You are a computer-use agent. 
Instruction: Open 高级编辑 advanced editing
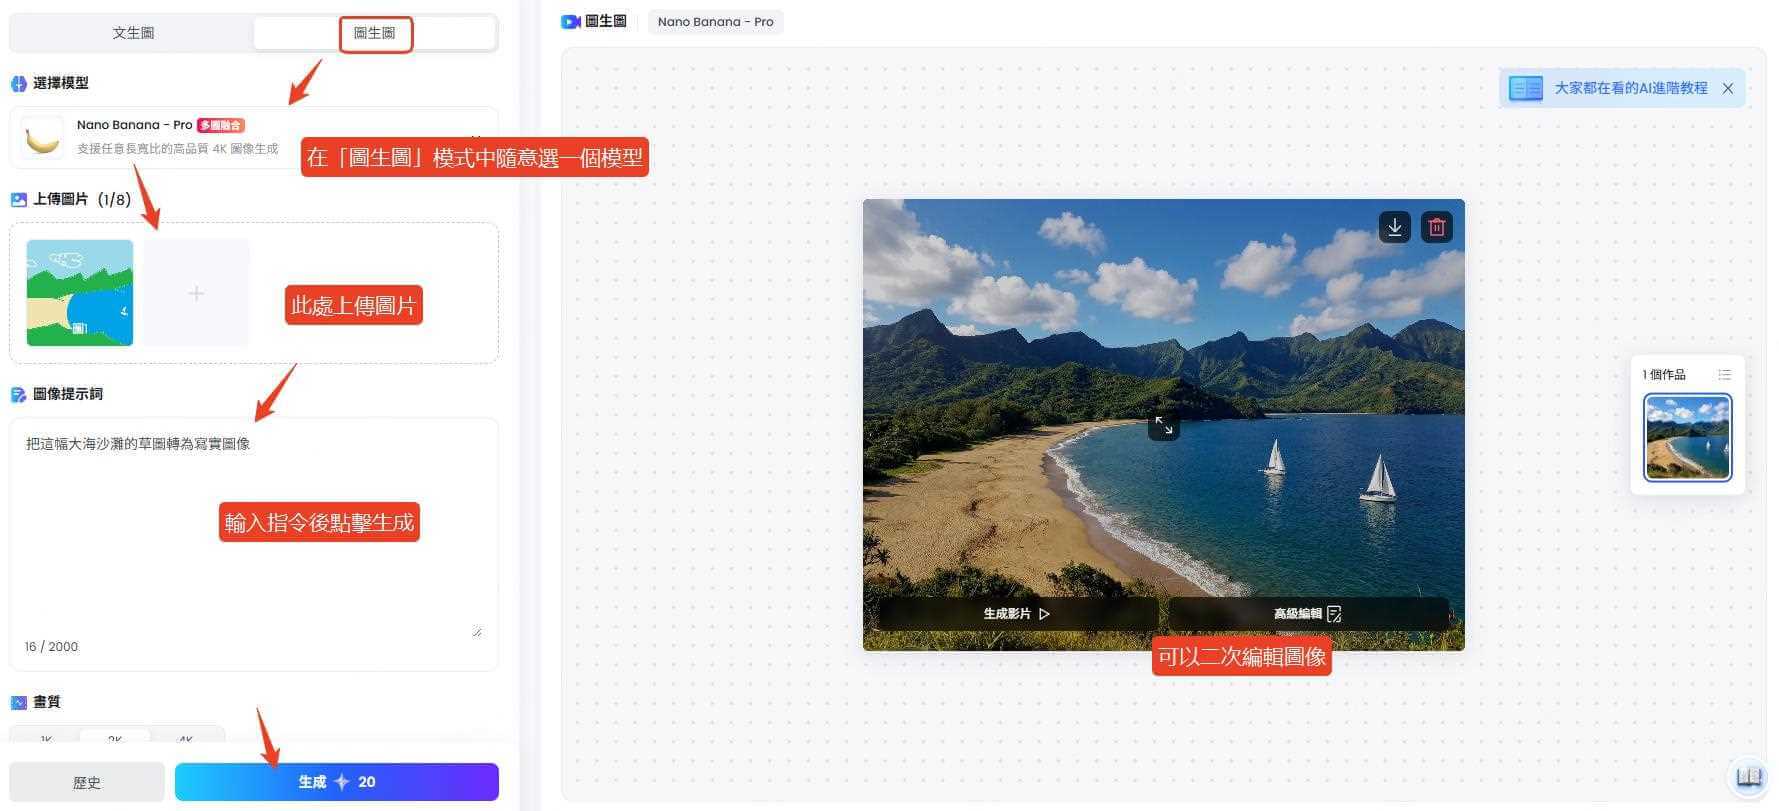point(1307,613)
